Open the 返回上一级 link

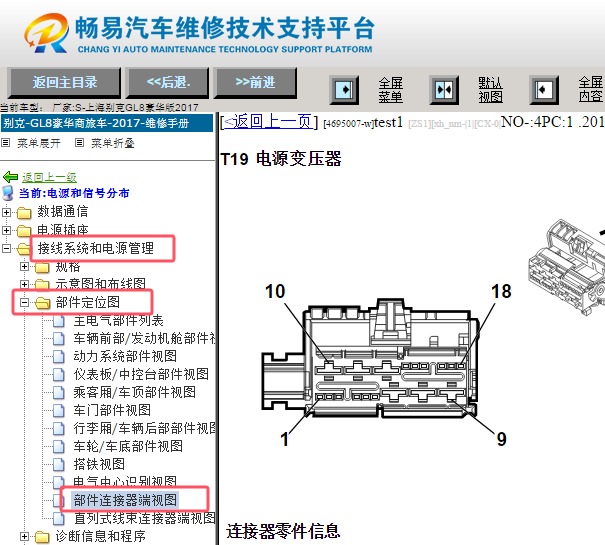point(49,177)
